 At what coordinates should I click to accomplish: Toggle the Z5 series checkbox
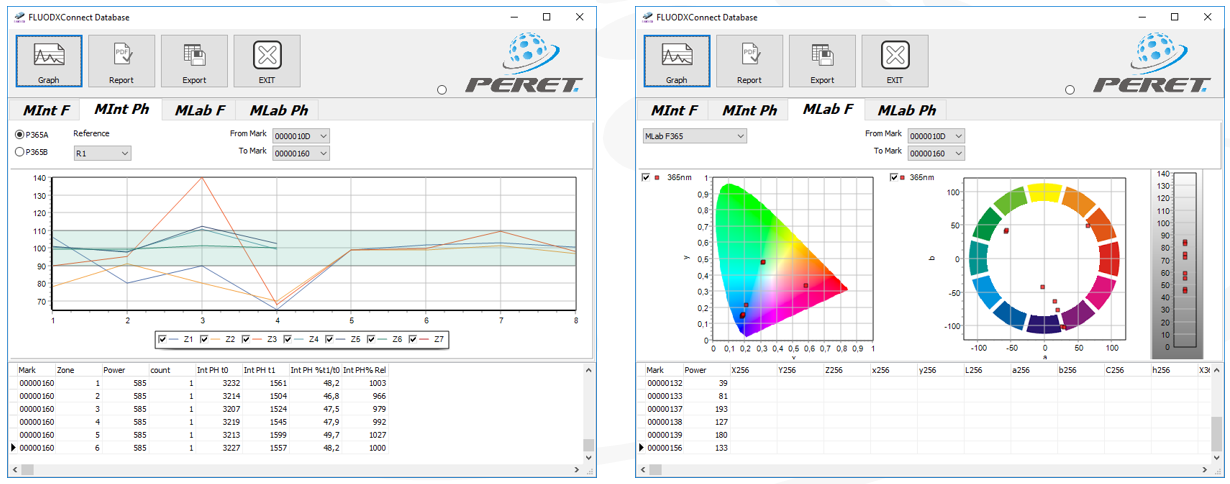tap(330, 340)
